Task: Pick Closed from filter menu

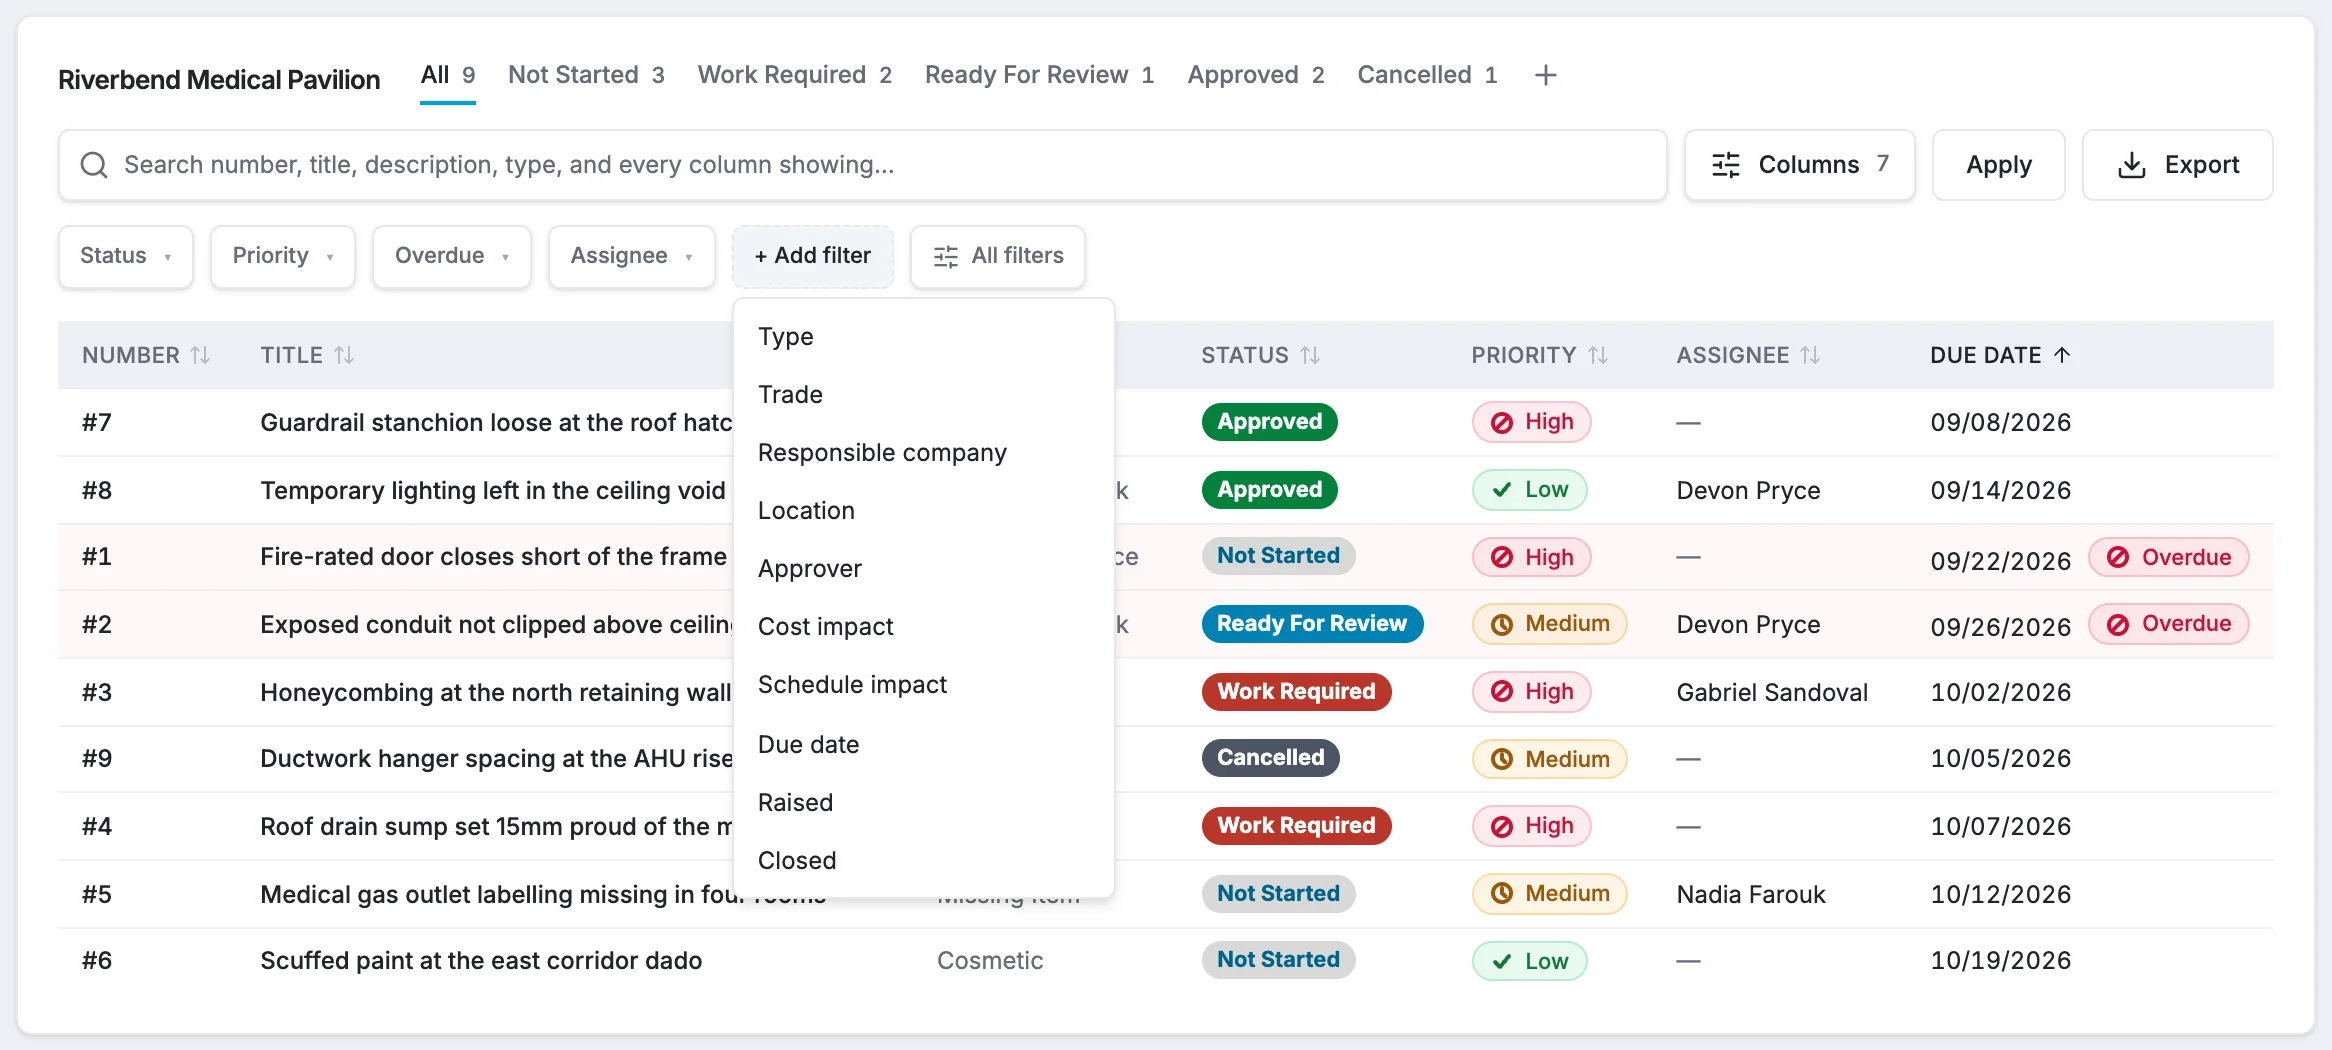Action: (x=924, y=861)
